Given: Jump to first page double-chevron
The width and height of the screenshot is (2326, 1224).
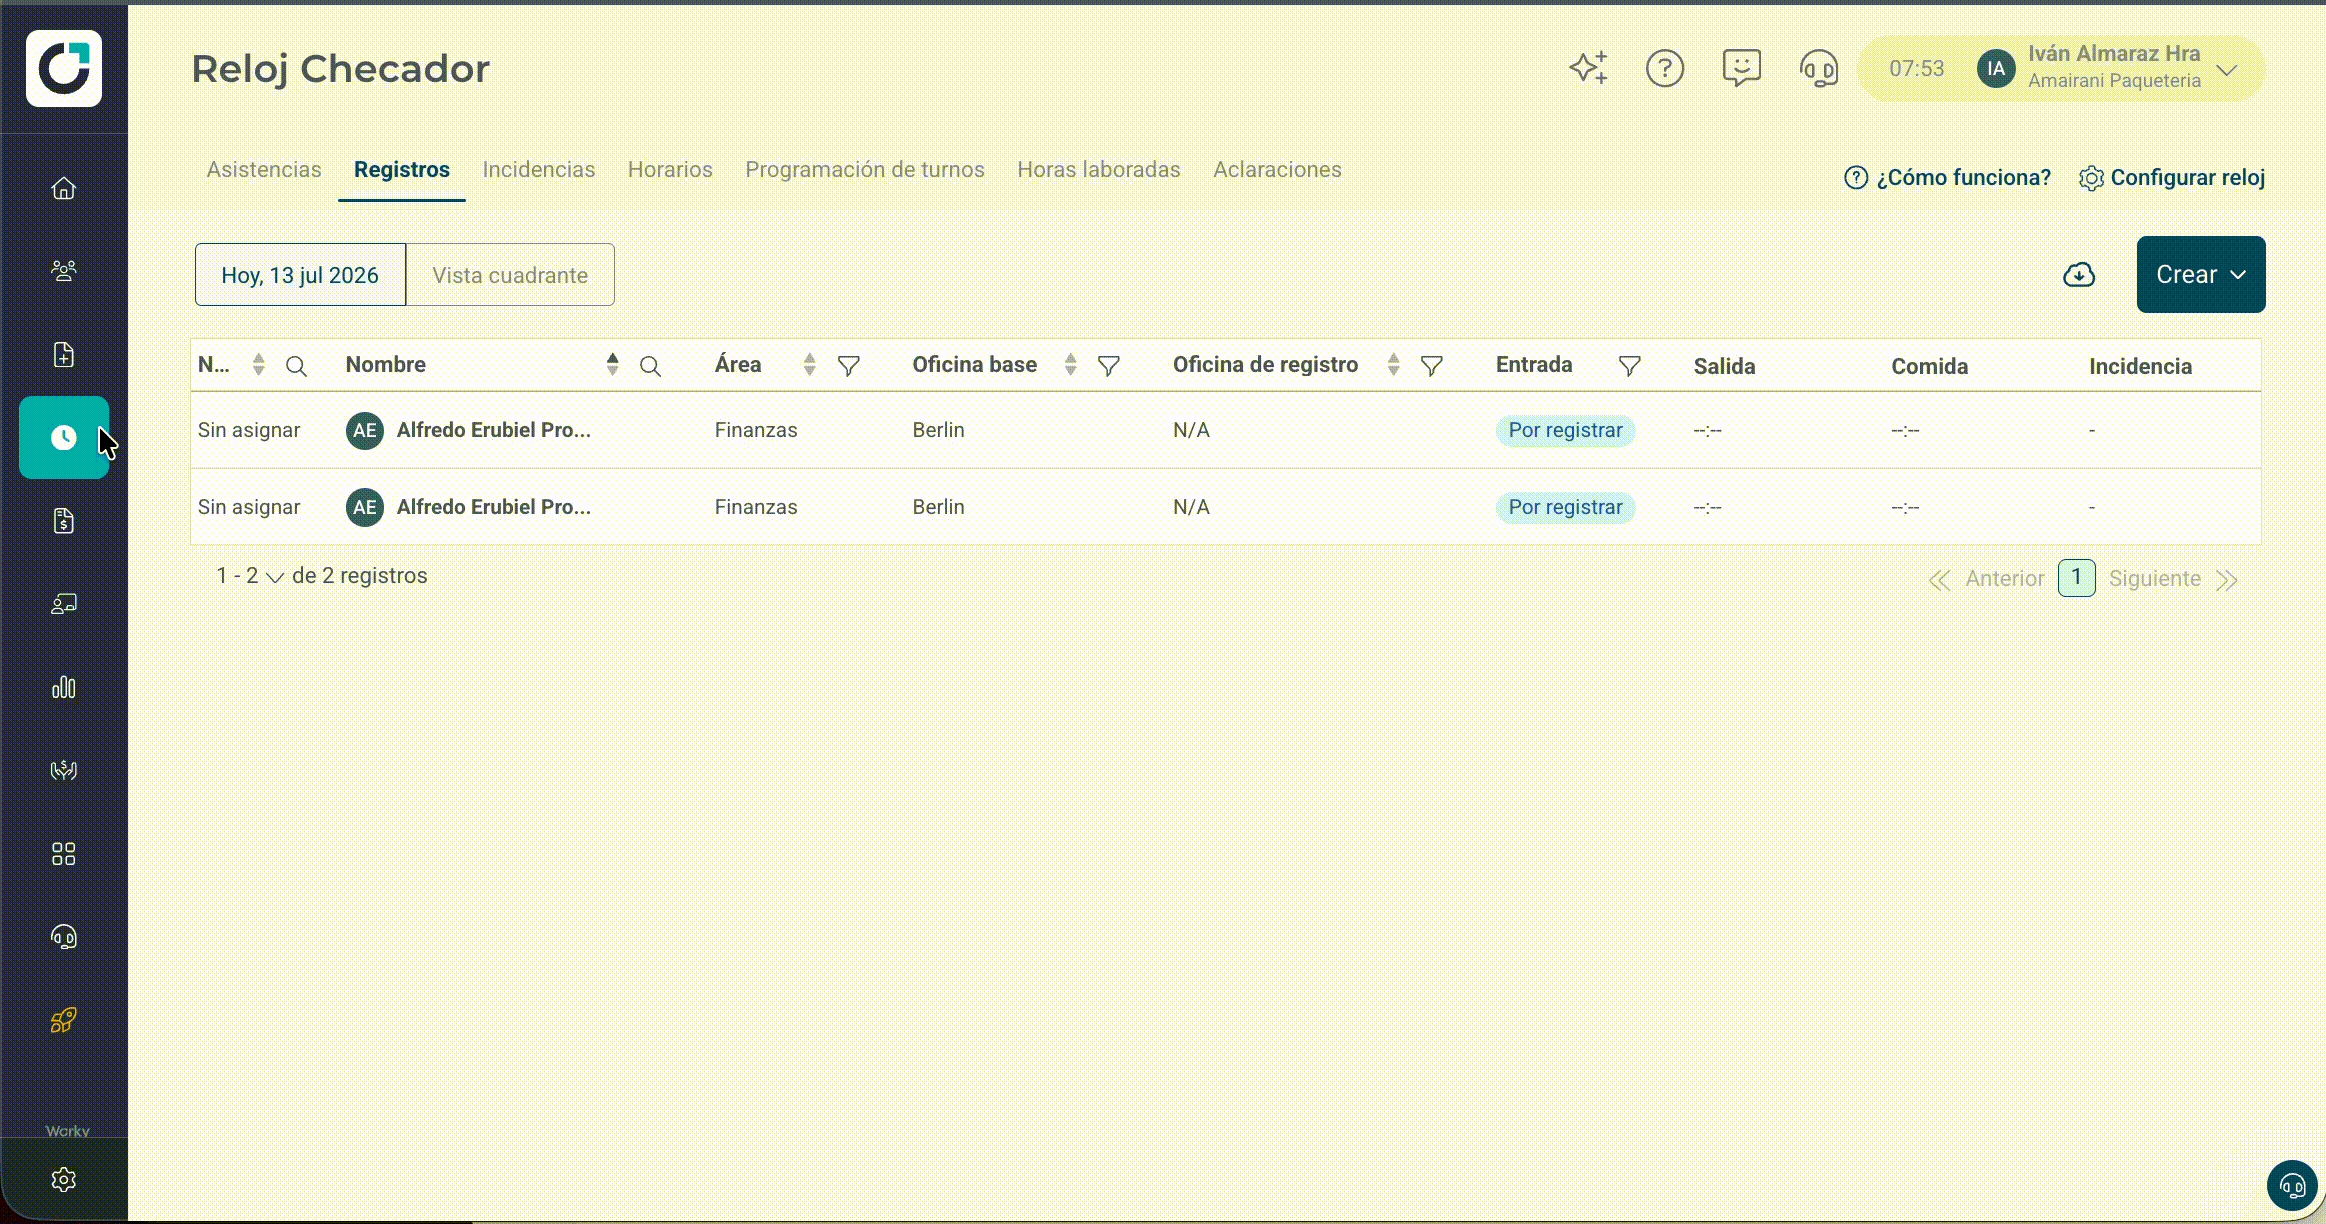Looking at the screenshot, I should [x=1939, y=580].
